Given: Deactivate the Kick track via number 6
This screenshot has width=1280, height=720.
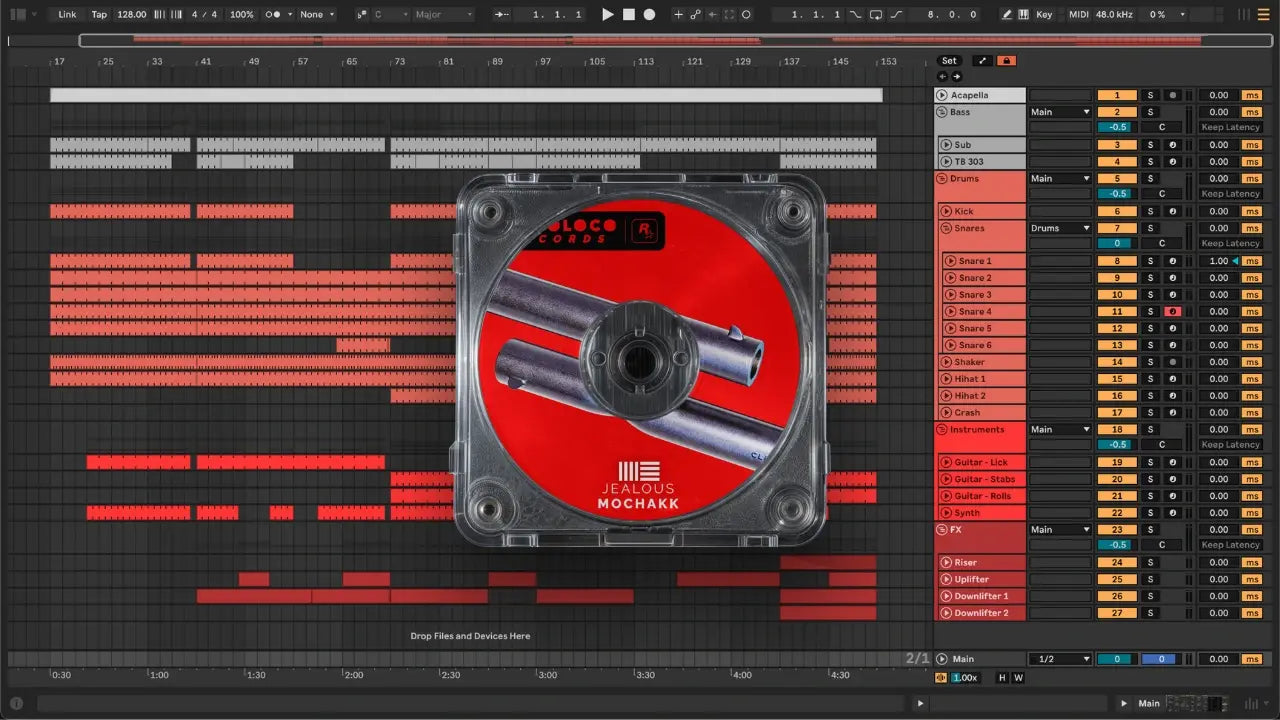Looking at the screenshot, I should (1117, 212).
